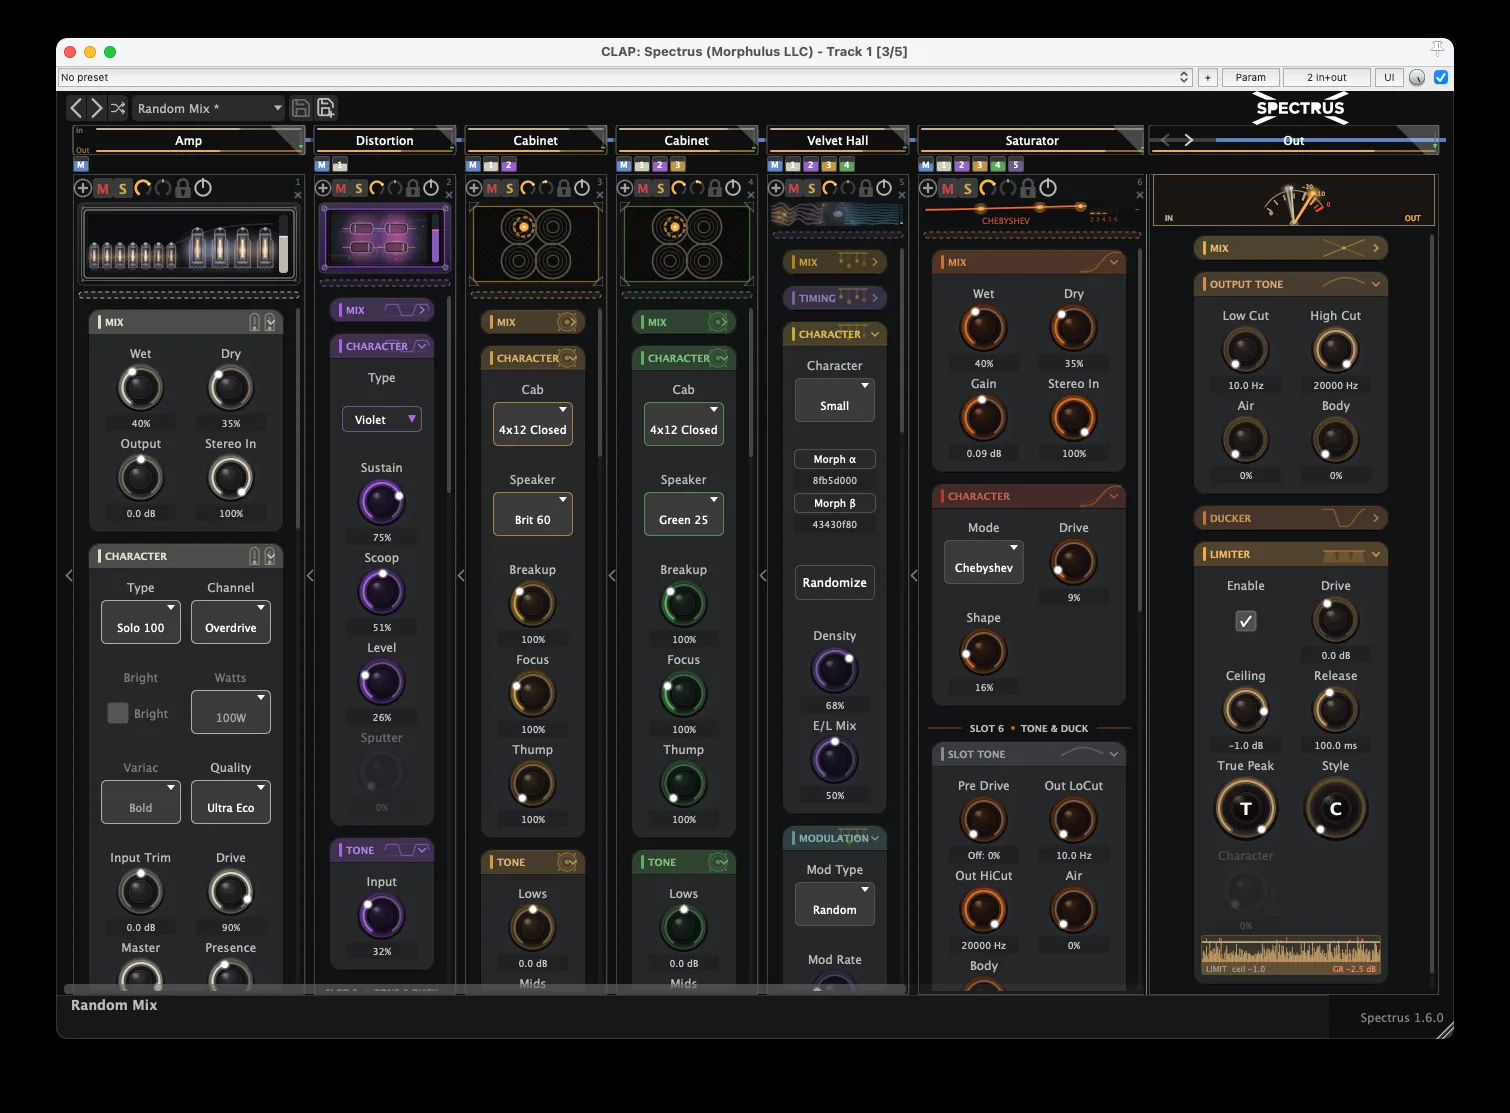Expand the TIMING section in Velvet Hall
The height and width of the screenshot is (1113, 1510).
click(x=835, y=298)
